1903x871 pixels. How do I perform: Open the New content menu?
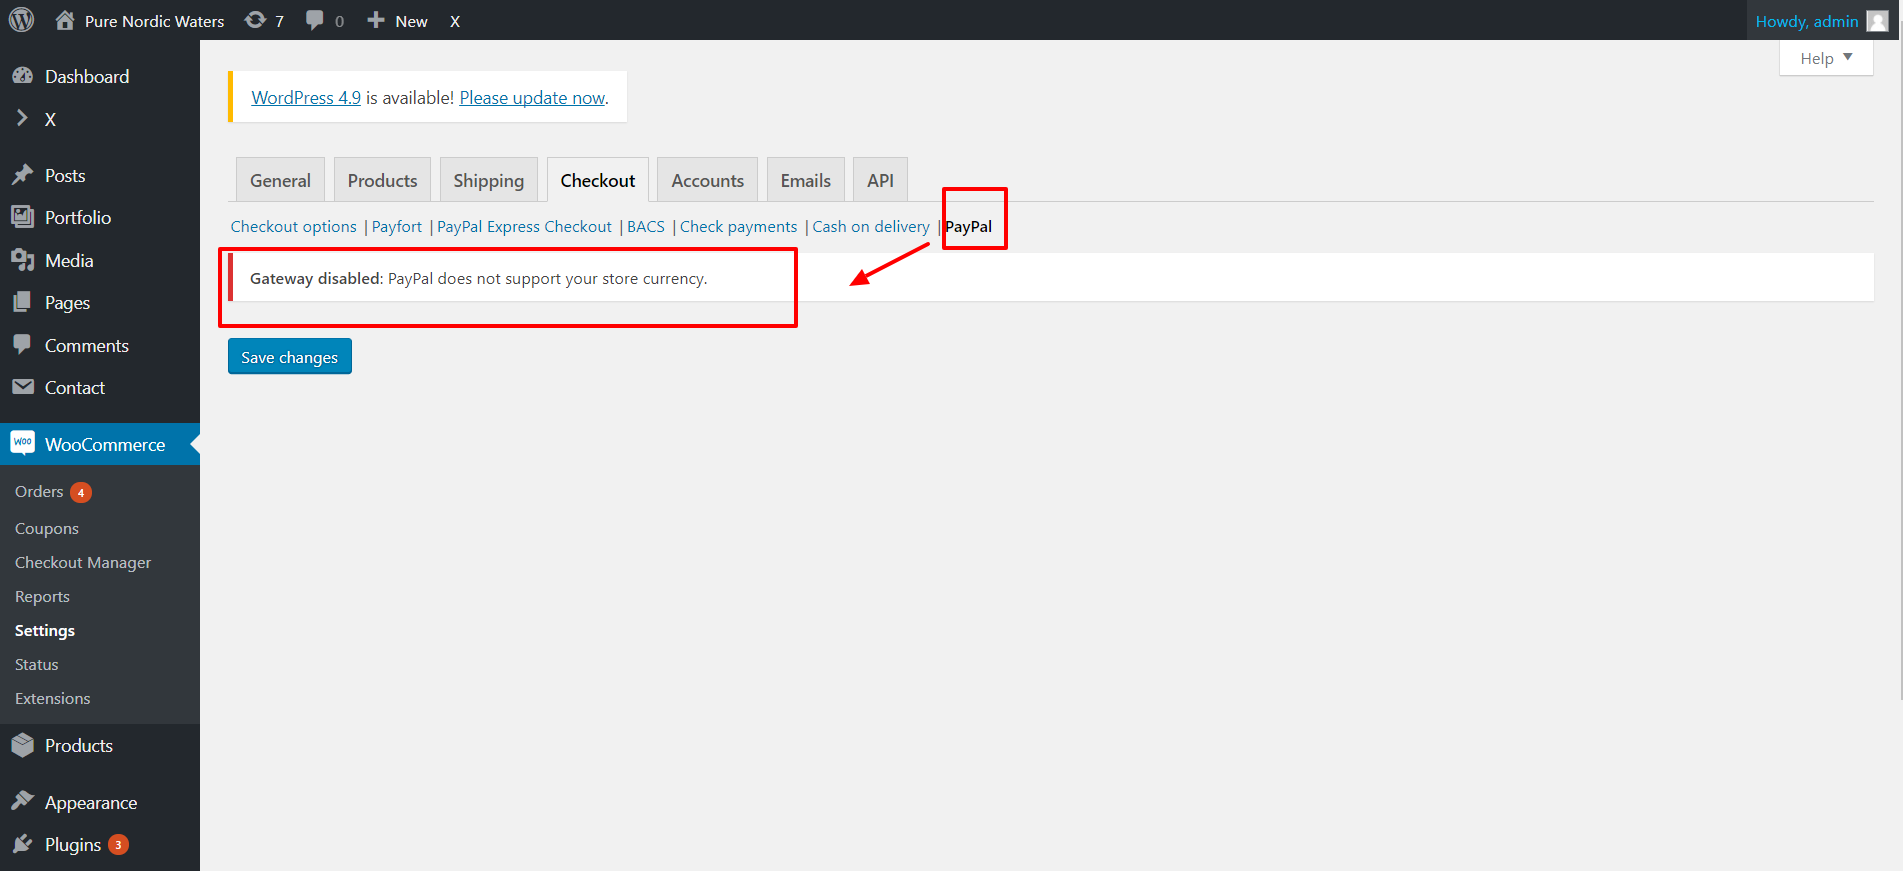coord(398,21)
